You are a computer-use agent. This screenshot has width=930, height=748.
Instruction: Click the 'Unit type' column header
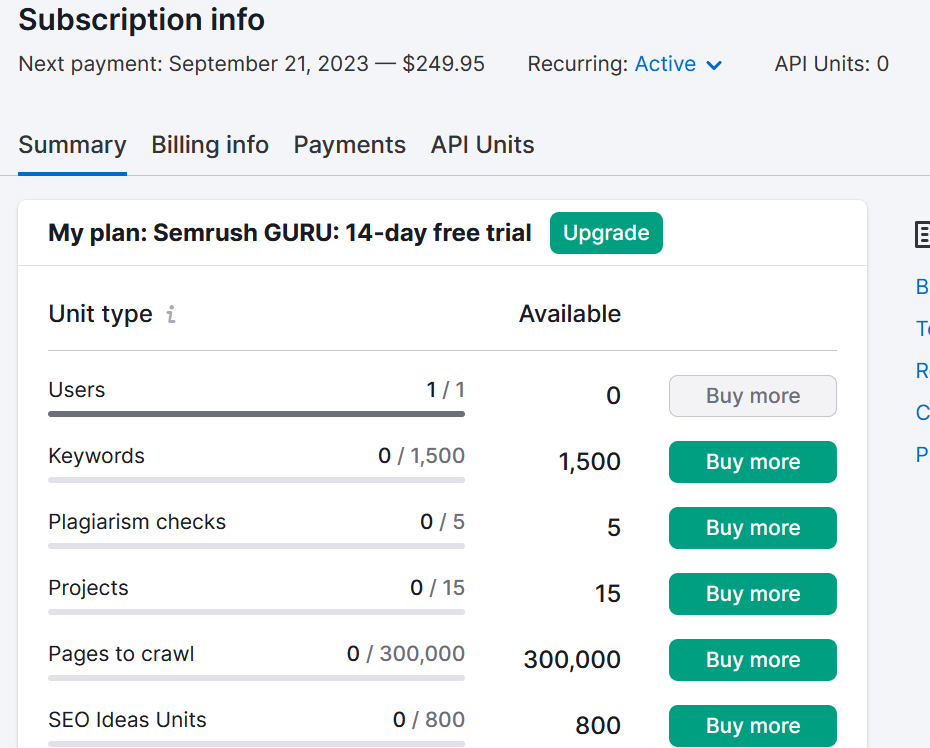100,314
